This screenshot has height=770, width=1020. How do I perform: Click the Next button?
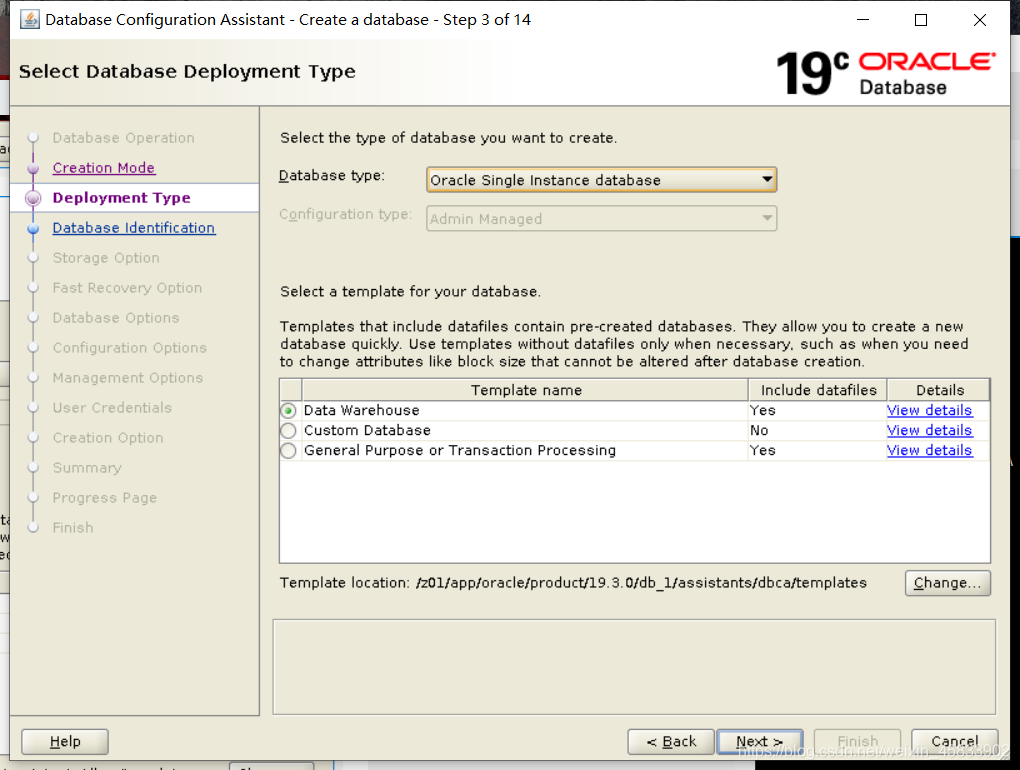759,741
